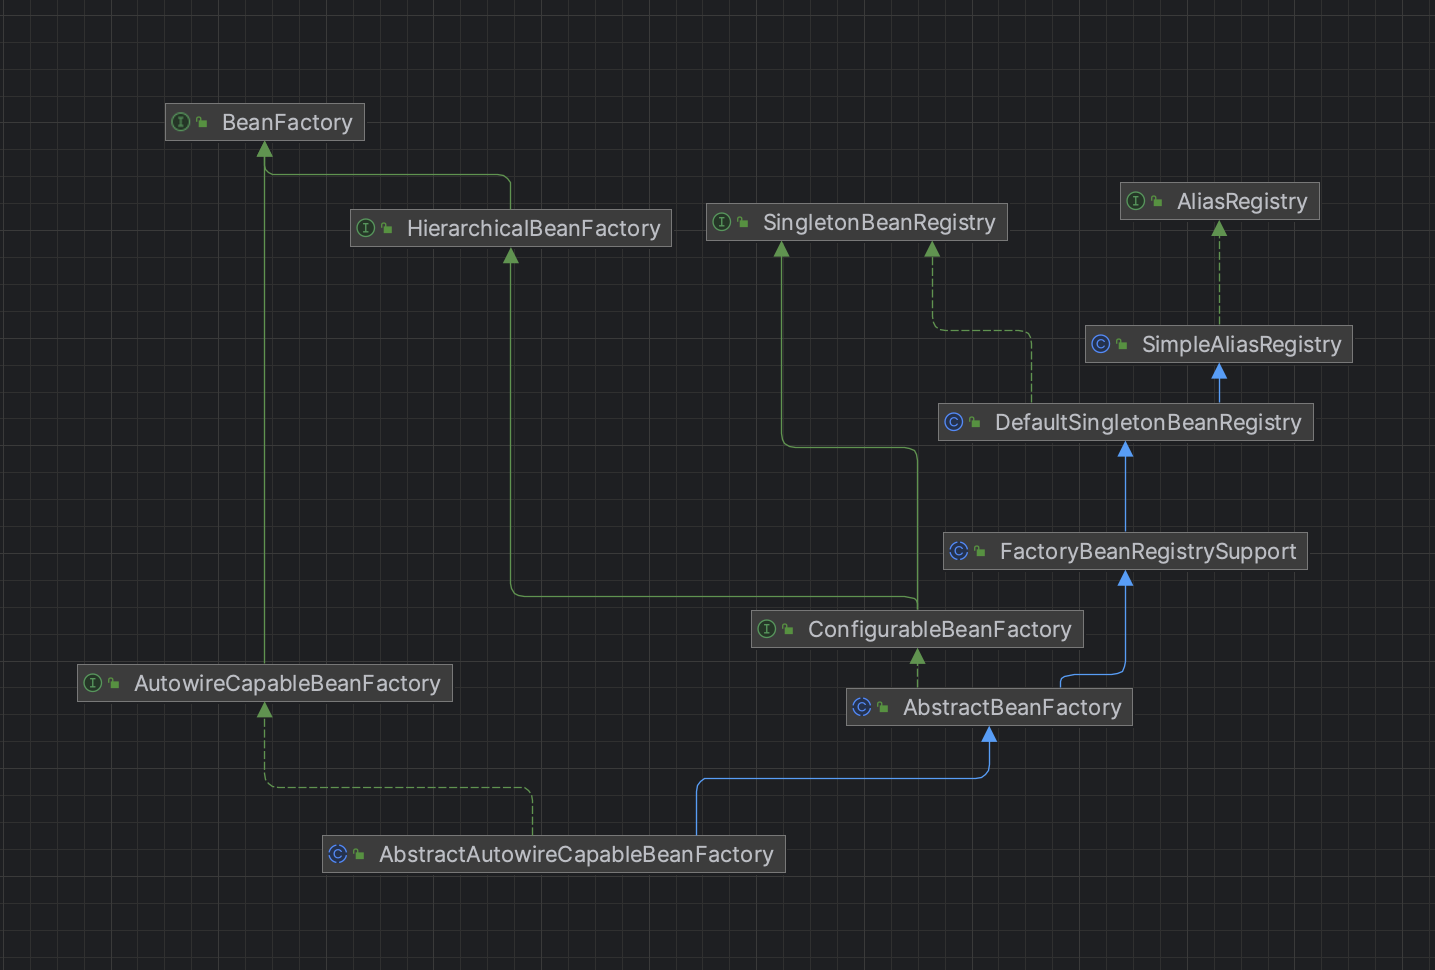Click the public lock icon on HierarchicalBeanFactory
Screen dimensions: 1435x970
[x=387, y=228]
